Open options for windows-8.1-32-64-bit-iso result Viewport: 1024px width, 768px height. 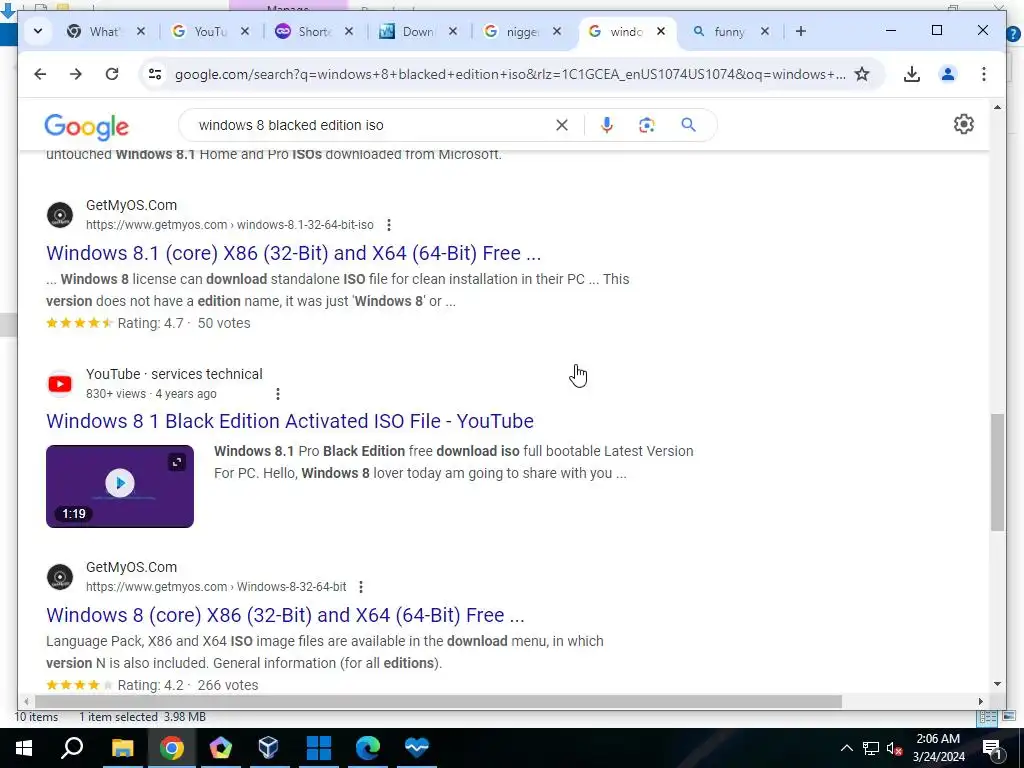[389, 225]
